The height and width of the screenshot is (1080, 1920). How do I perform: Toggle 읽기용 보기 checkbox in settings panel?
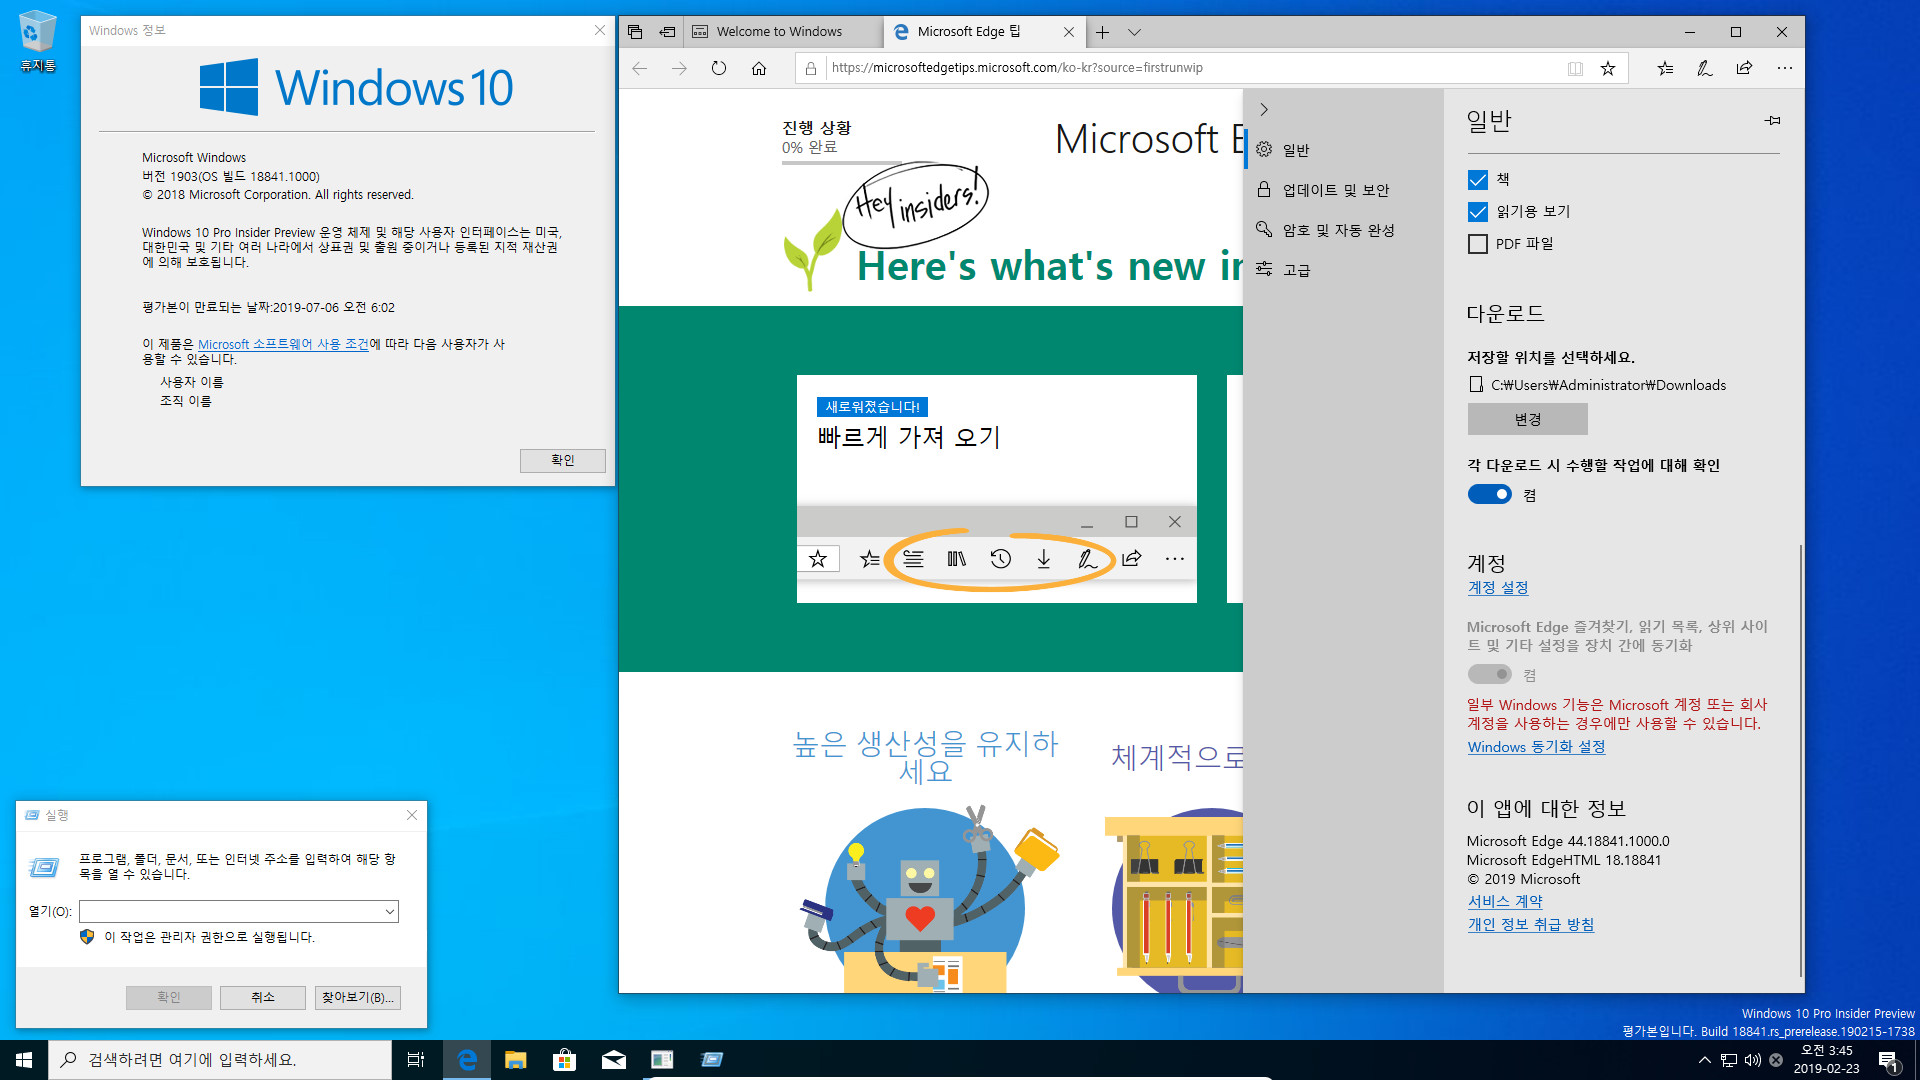(1477, 211)
